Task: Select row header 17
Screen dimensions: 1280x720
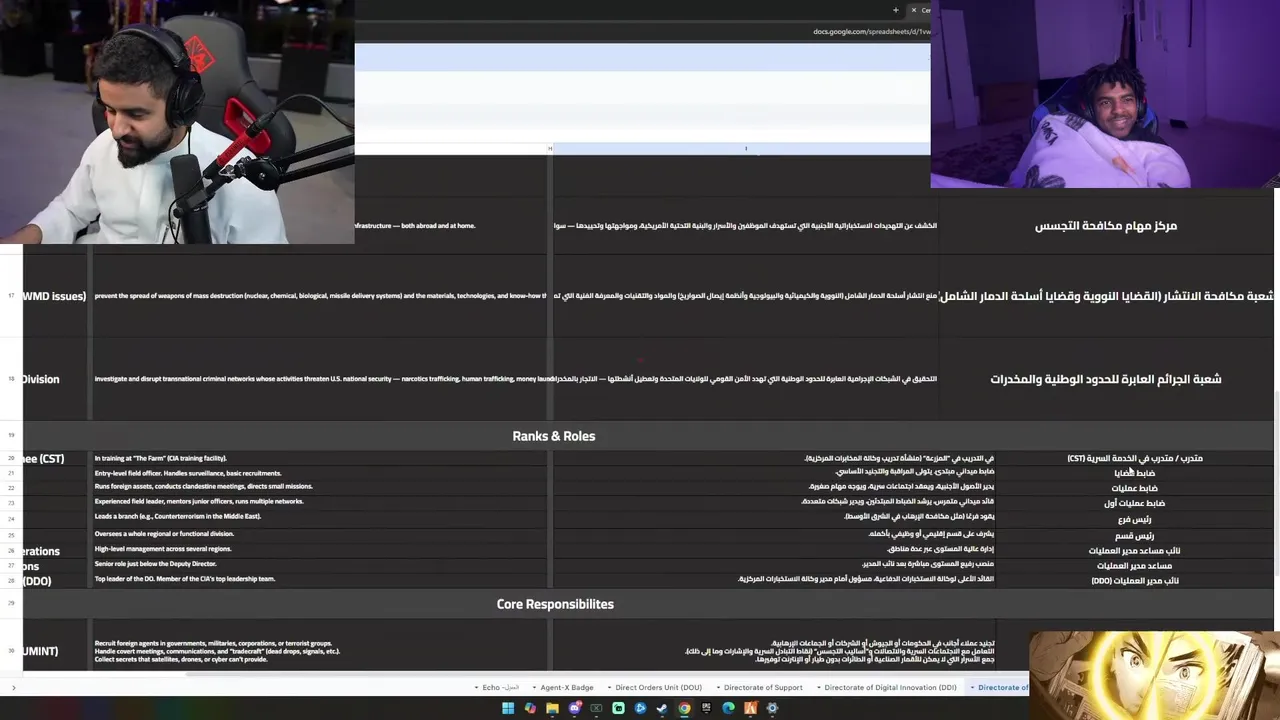Action: tap(11, 296)
